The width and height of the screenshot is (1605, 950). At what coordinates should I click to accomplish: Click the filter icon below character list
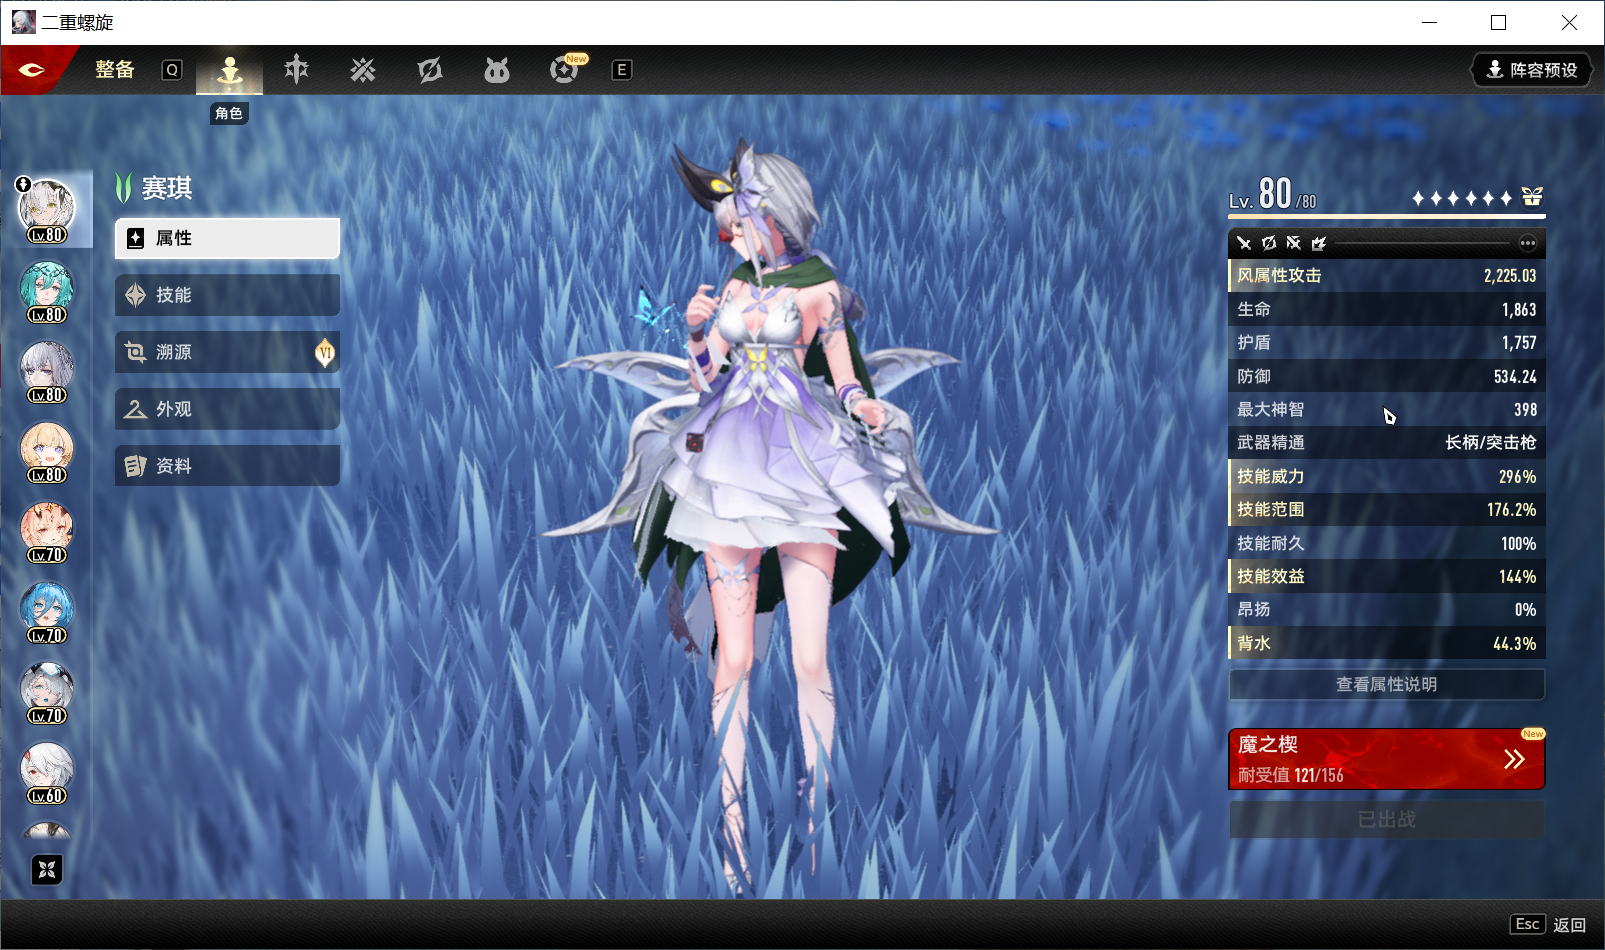(x=47, y=870)
